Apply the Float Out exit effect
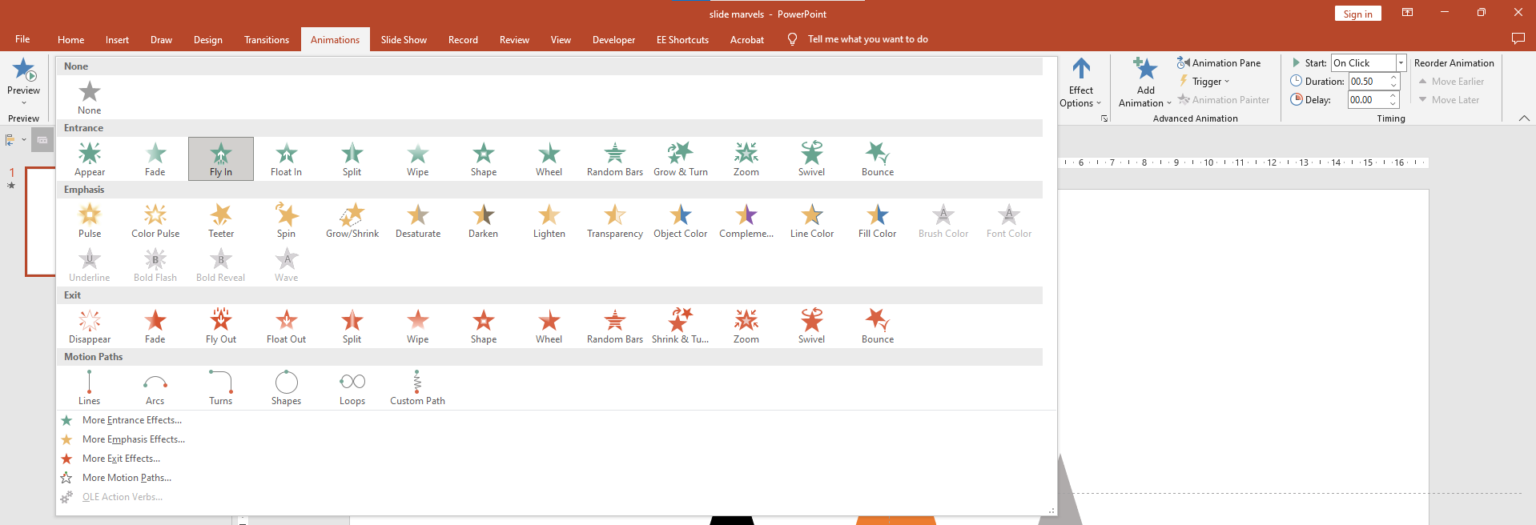The height and width of the screenshot is (525, 1536). coord(286,326)
